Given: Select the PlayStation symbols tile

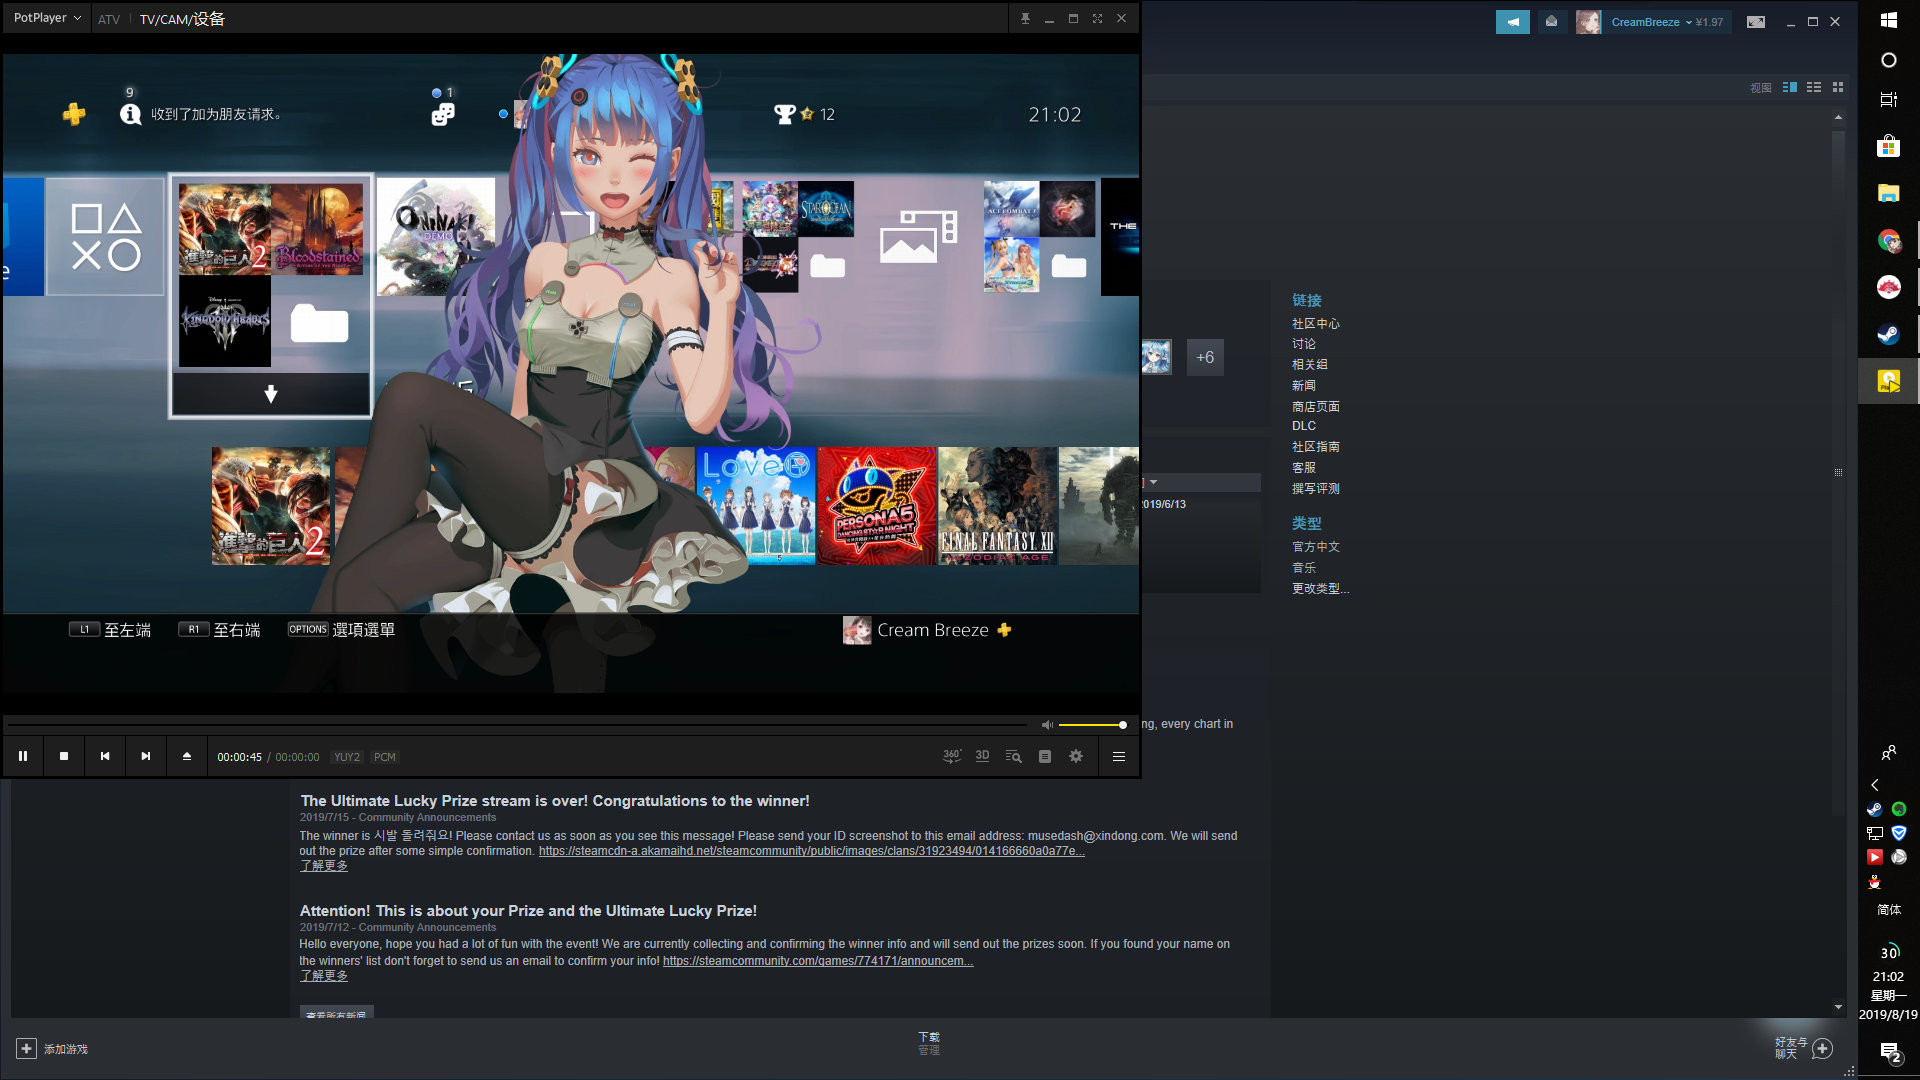Looking at the screenshot, I should 105,237.
